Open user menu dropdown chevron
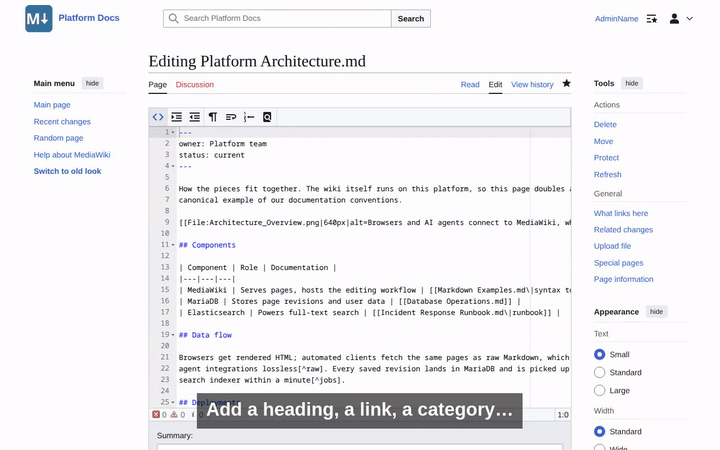 click(689, 19)
